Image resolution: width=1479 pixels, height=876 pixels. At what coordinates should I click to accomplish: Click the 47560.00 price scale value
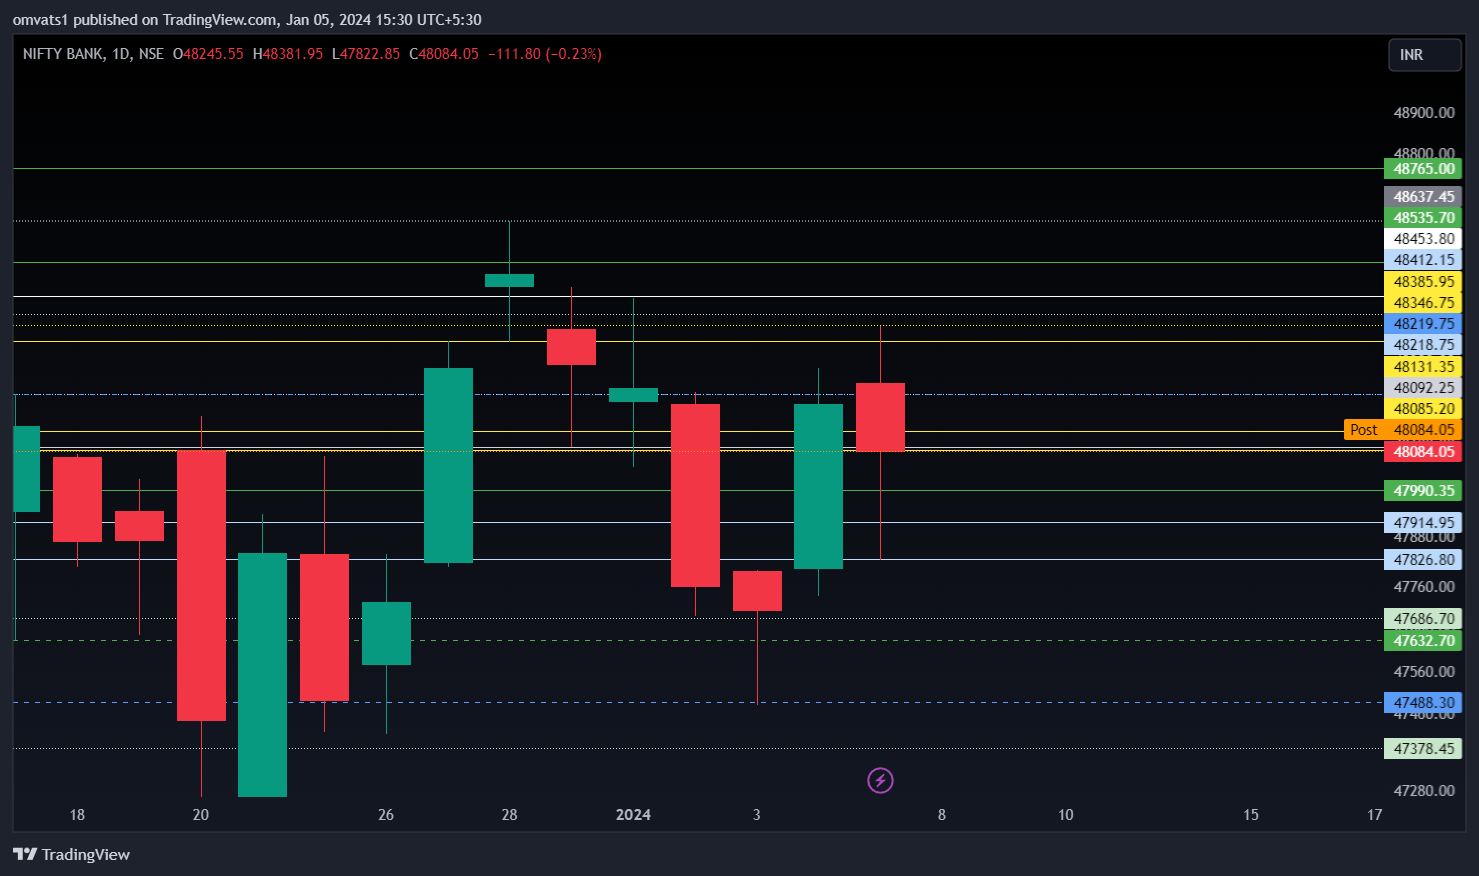tap(1424, 672)
